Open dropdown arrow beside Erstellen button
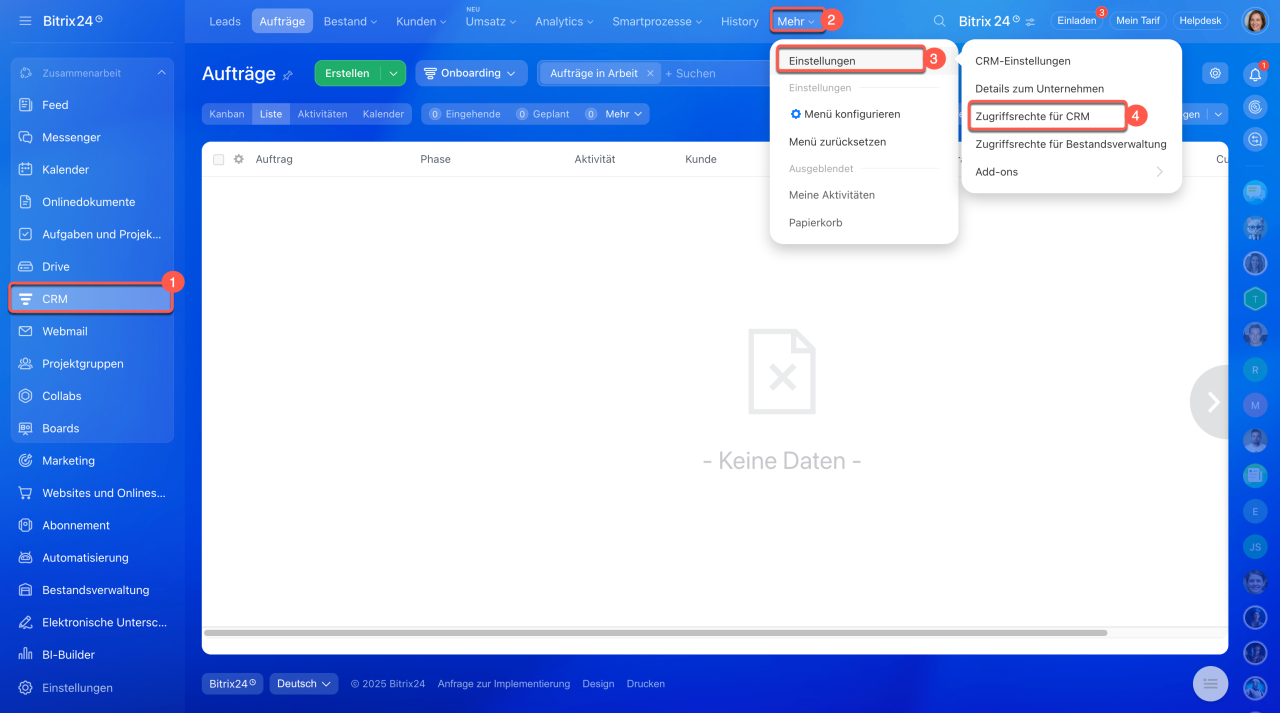 click(394, 73)
